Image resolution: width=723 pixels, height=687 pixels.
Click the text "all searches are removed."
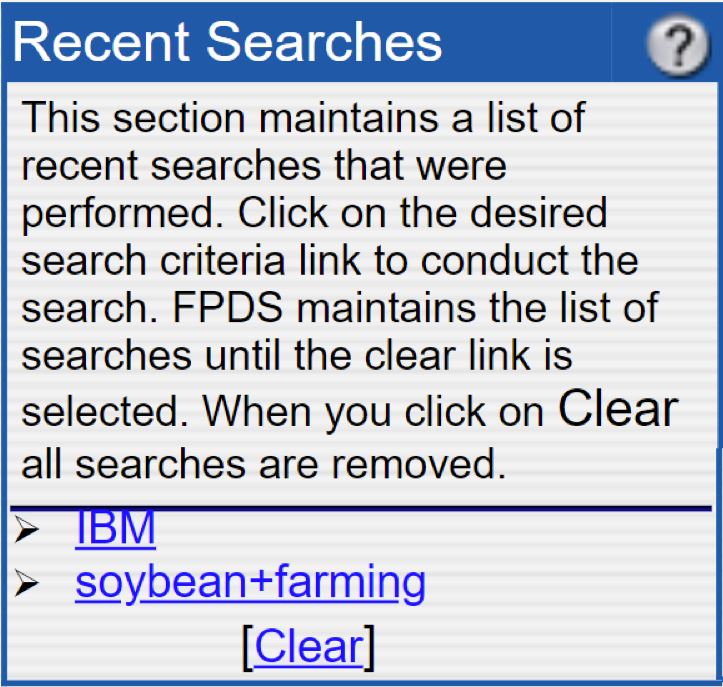click(258, 464)
